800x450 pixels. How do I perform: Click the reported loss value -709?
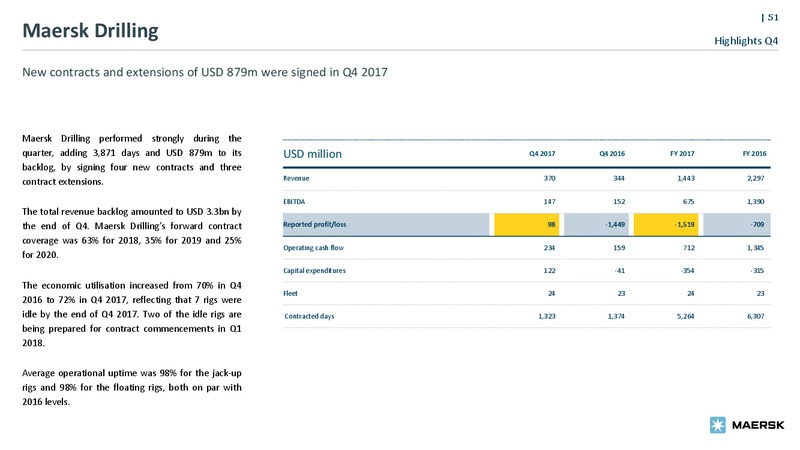[x=757, y=224]
